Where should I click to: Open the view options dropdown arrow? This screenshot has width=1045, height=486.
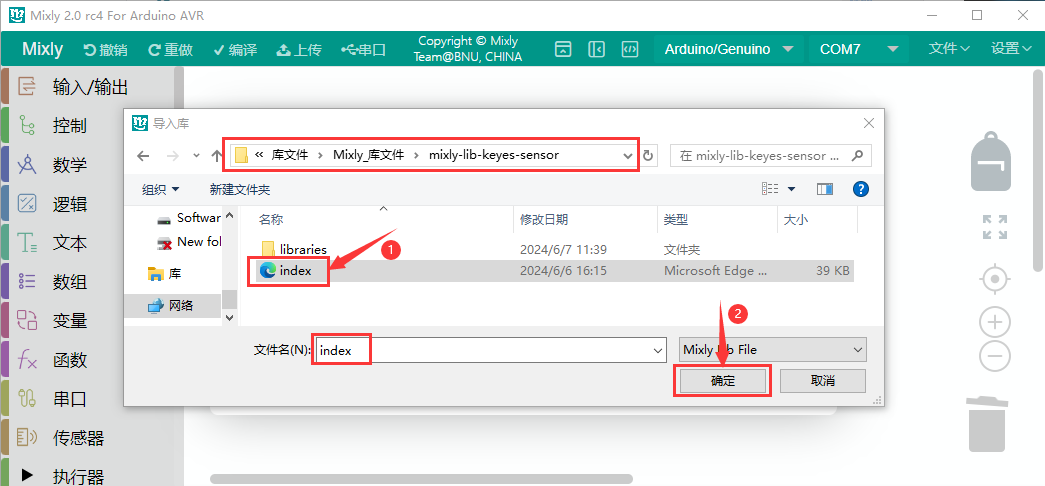click(792, 189)
